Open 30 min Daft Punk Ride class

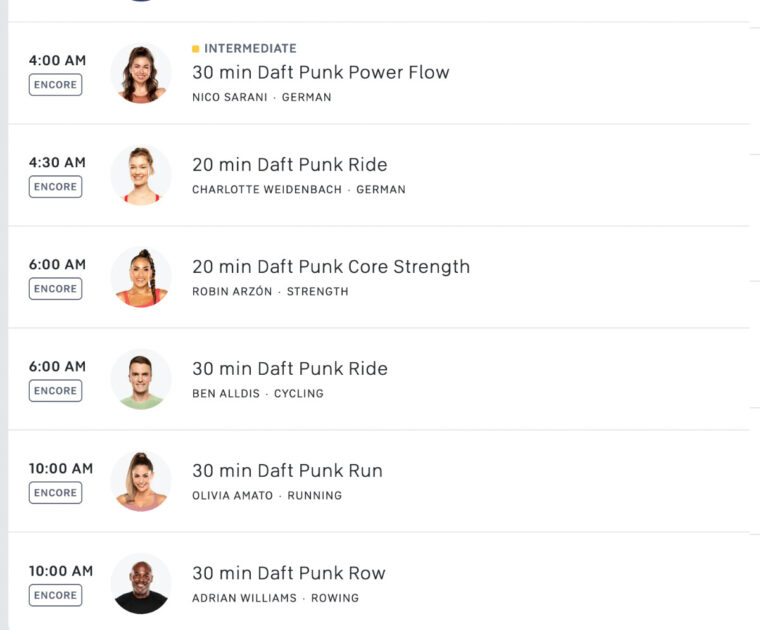289,369
